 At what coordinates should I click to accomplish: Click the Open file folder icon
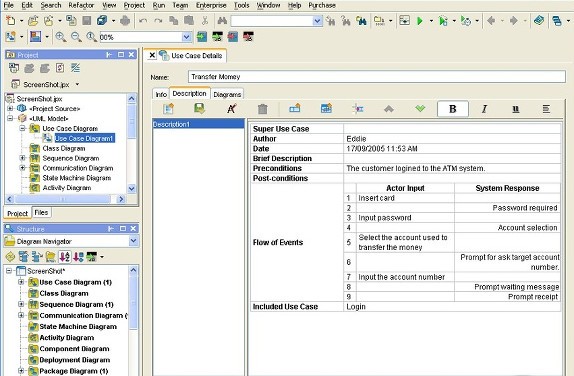33,21
